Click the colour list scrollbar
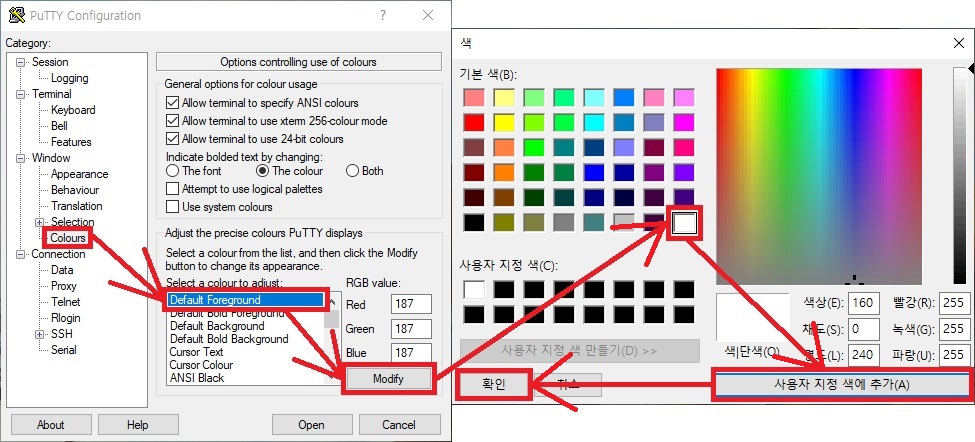 click(x=333, y=339)
